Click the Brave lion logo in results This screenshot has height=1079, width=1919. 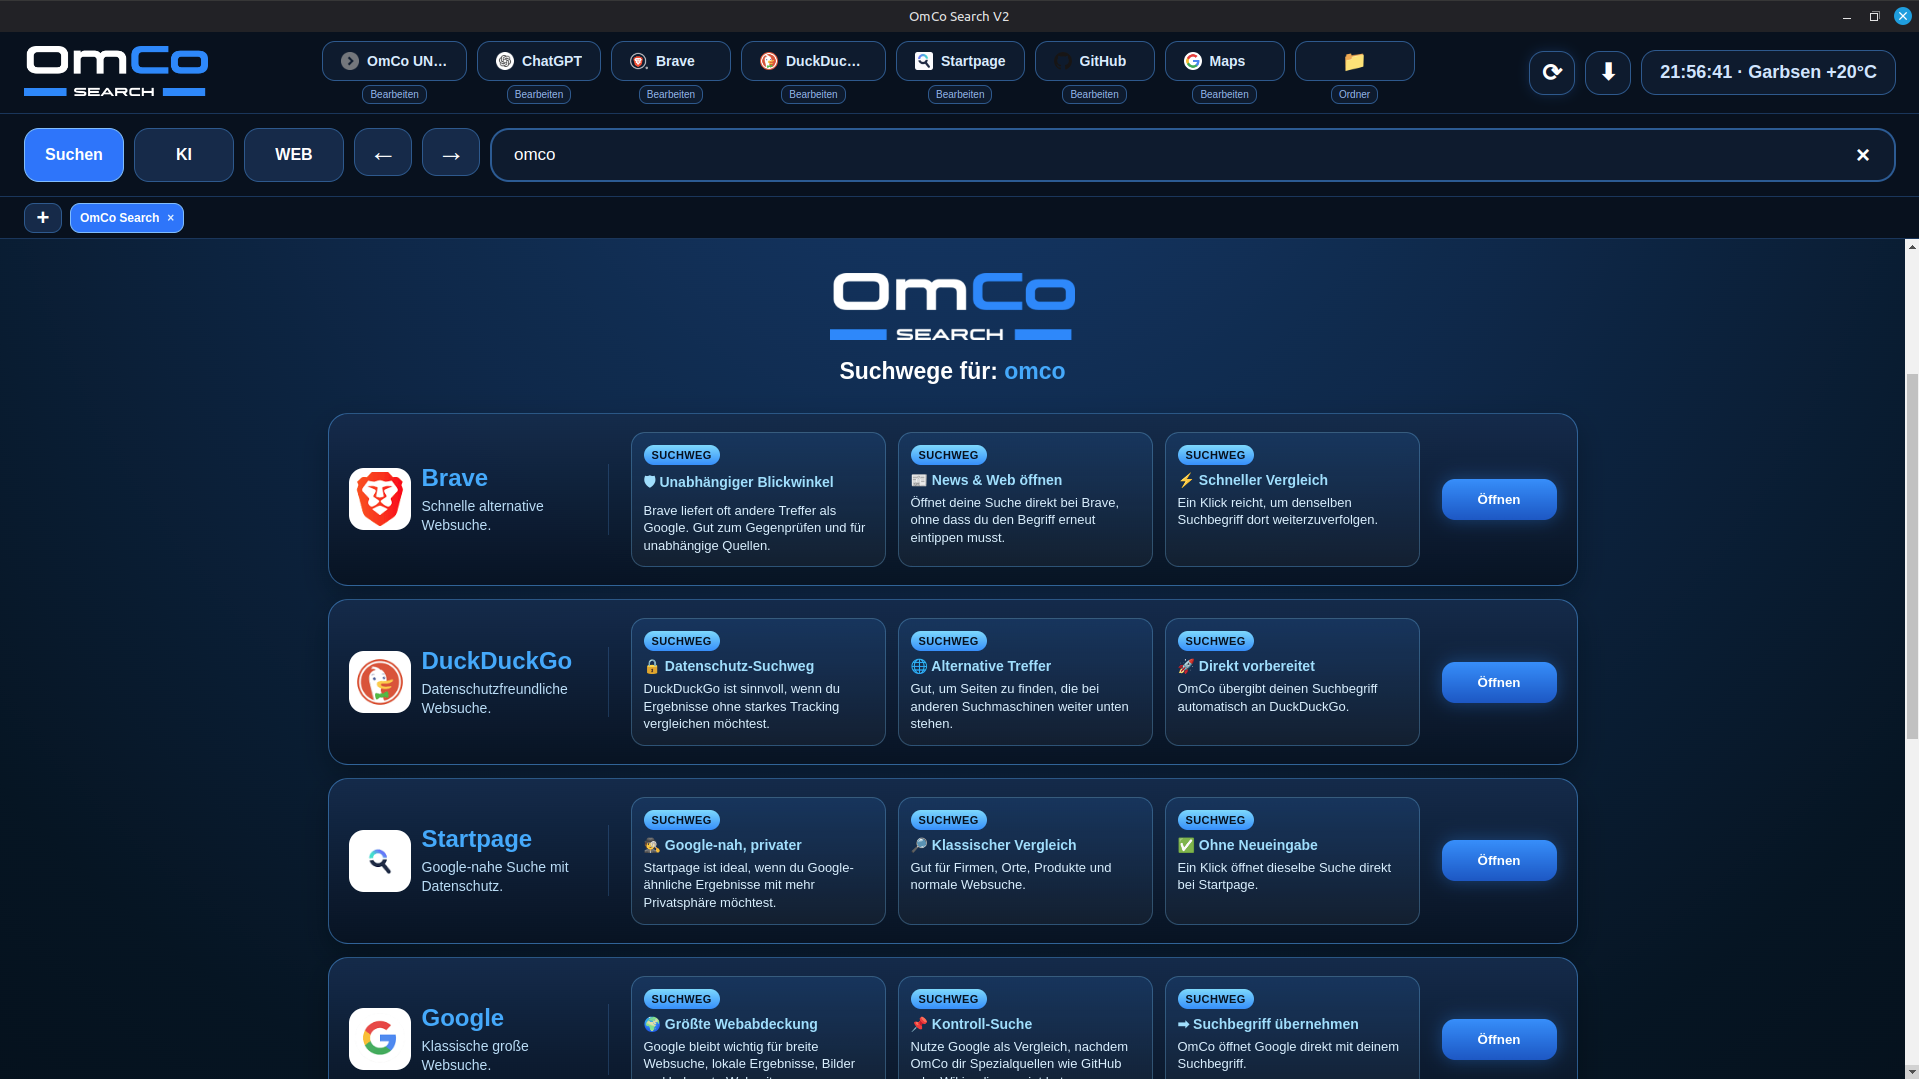380,499
